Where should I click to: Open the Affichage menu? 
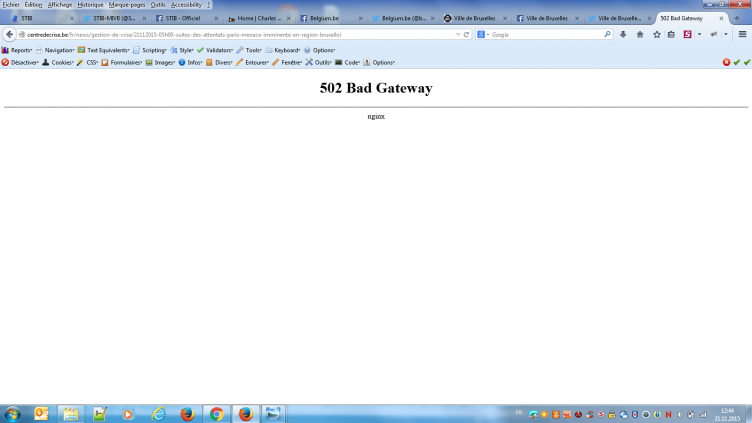click(x=60, y=4)
